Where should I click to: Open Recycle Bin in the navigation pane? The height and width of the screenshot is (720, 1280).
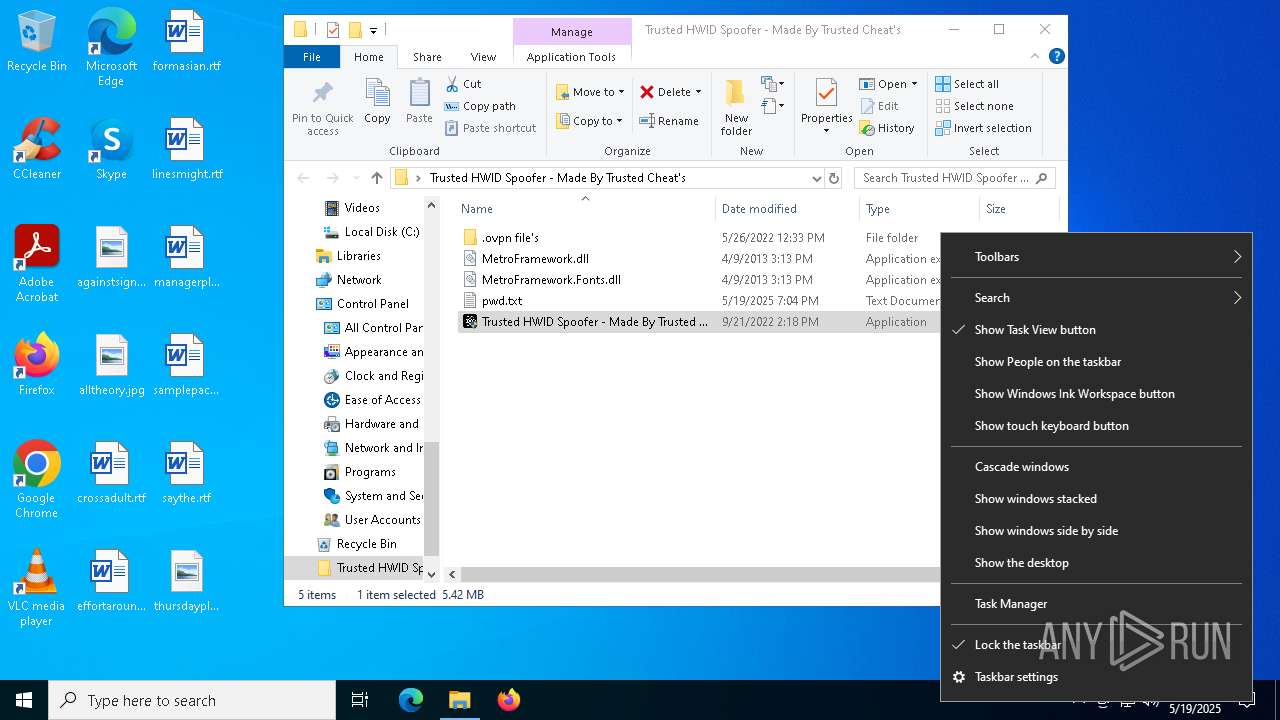[366, 544]
